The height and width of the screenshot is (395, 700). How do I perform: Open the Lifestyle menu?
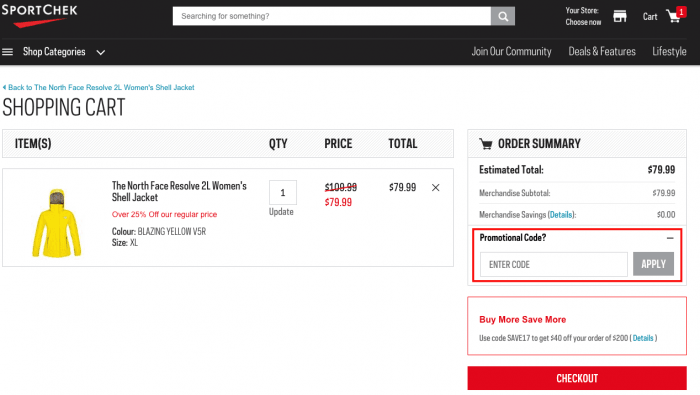(669, 51)
